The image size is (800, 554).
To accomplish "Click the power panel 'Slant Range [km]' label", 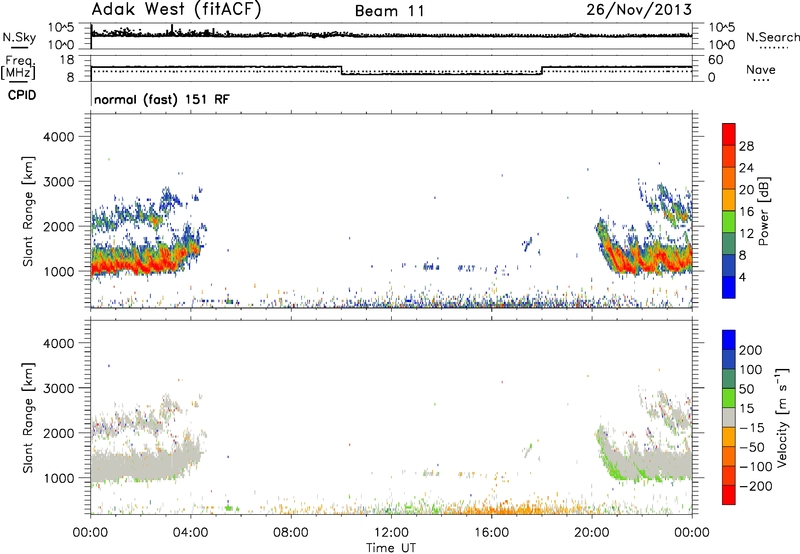I will point(28,211).
